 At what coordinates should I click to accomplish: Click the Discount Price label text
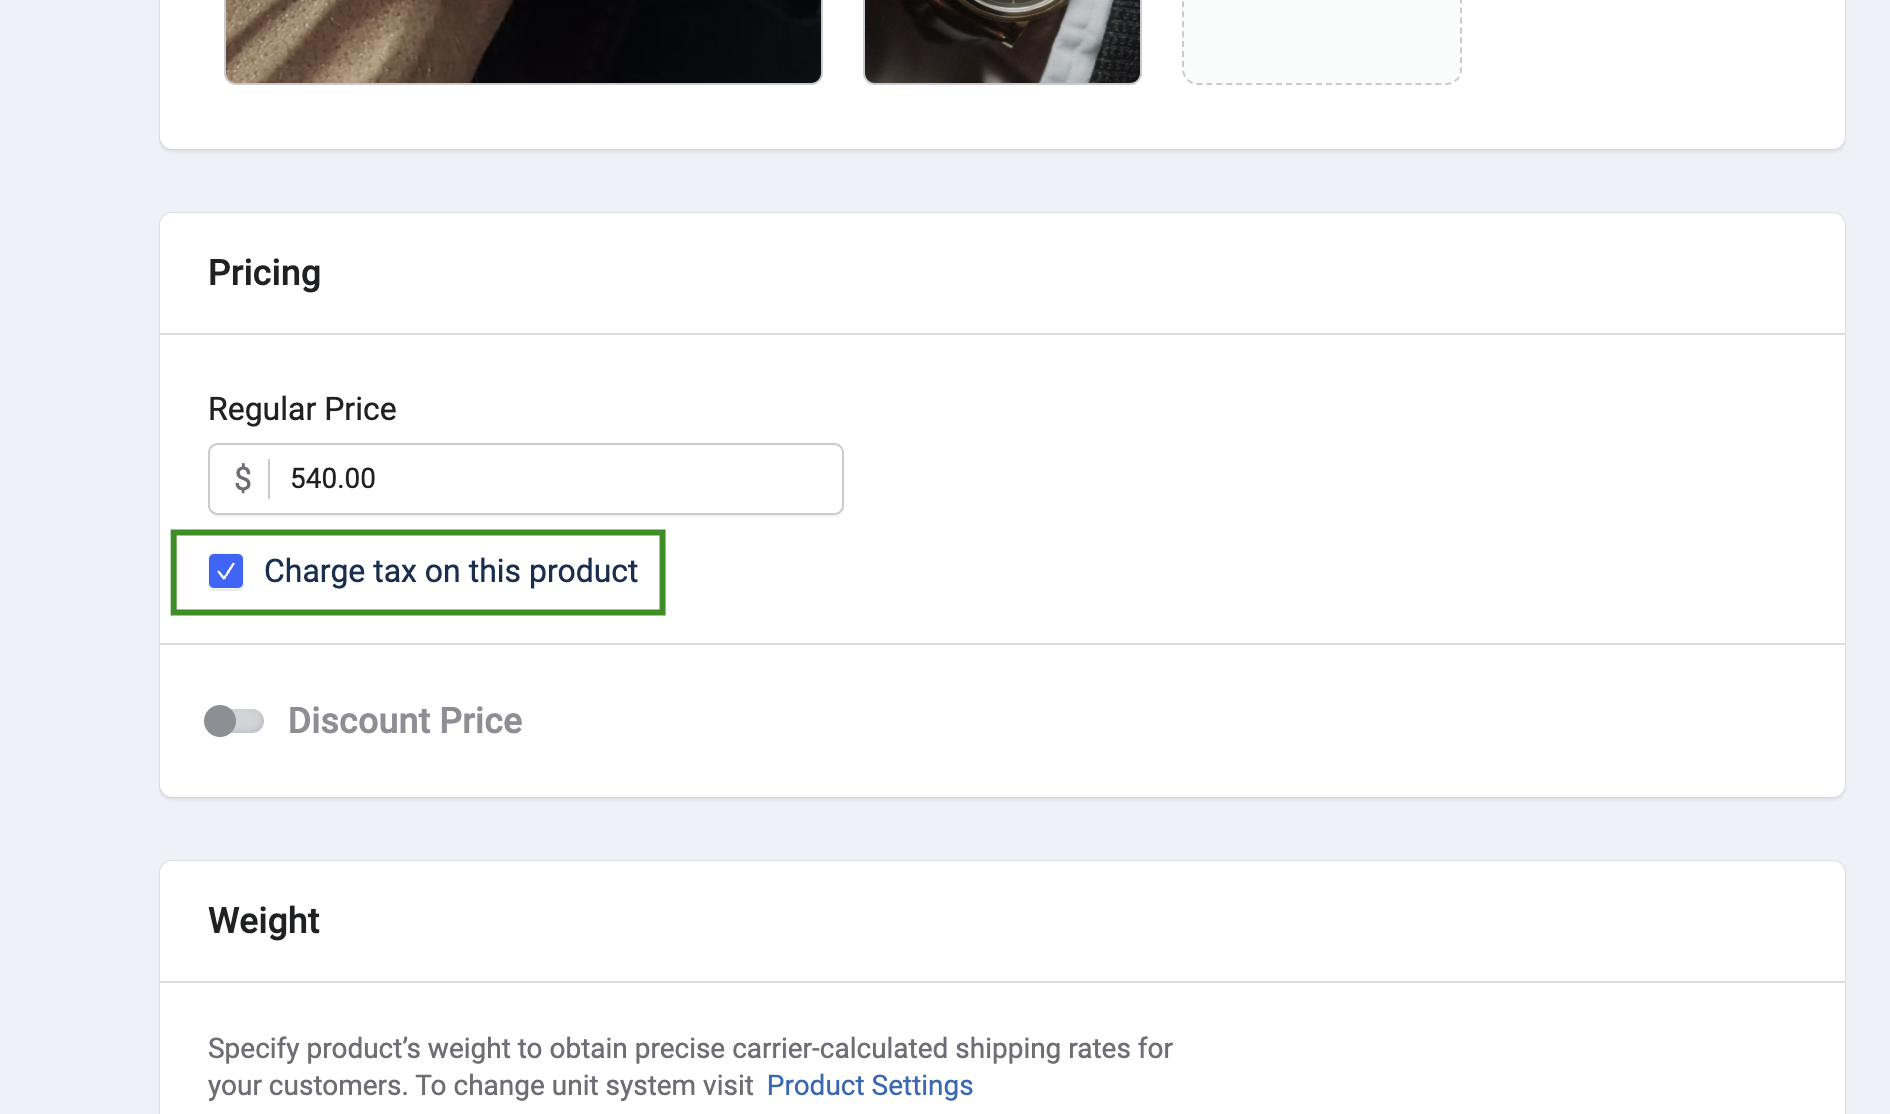pos(405,721)
